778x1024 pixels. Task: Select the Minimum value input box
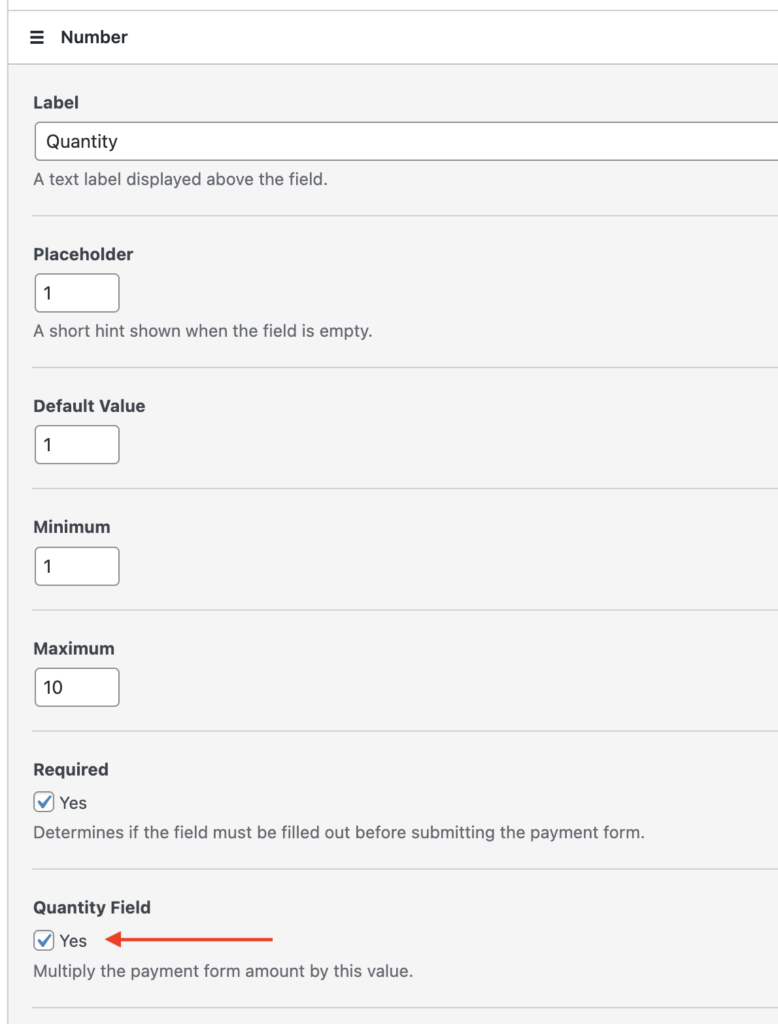coord(76,566)
